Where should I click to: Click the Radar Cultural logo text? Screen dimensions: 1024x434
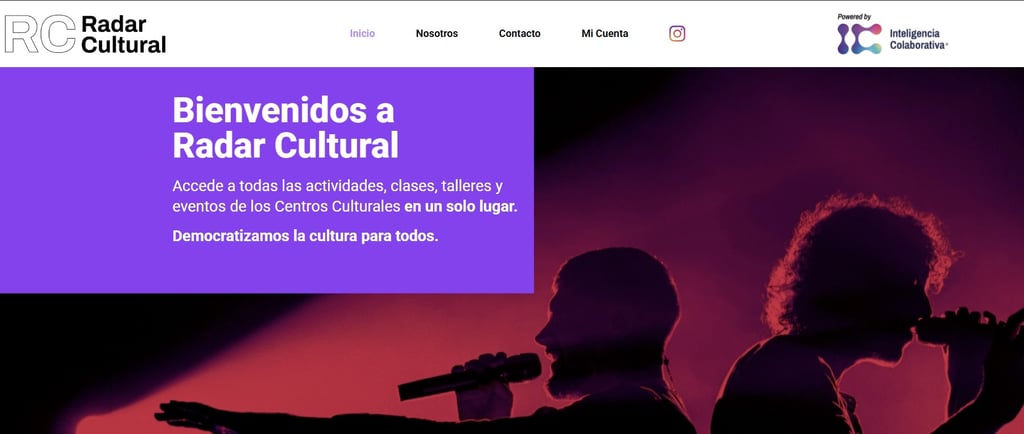(123, 34)
